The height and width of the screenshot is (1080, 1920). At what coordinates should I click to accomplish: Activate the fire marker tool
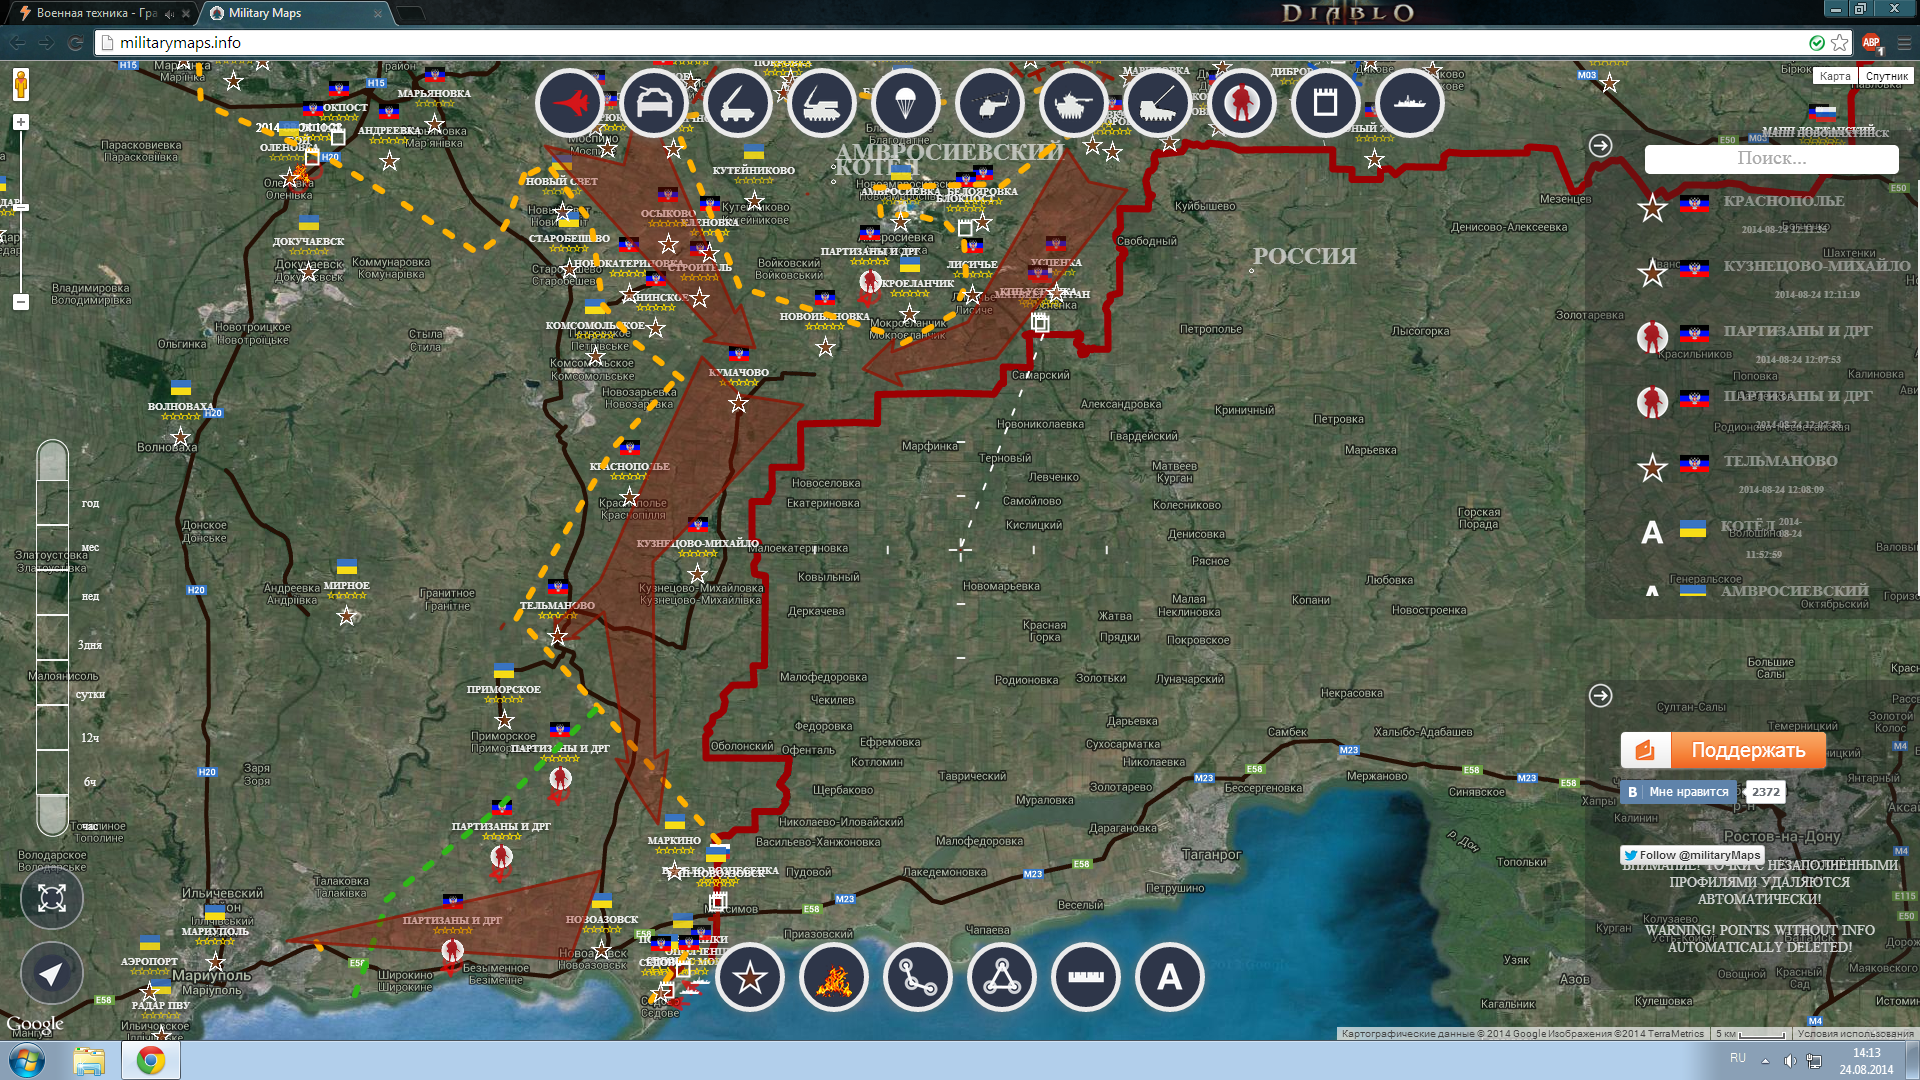834,978
